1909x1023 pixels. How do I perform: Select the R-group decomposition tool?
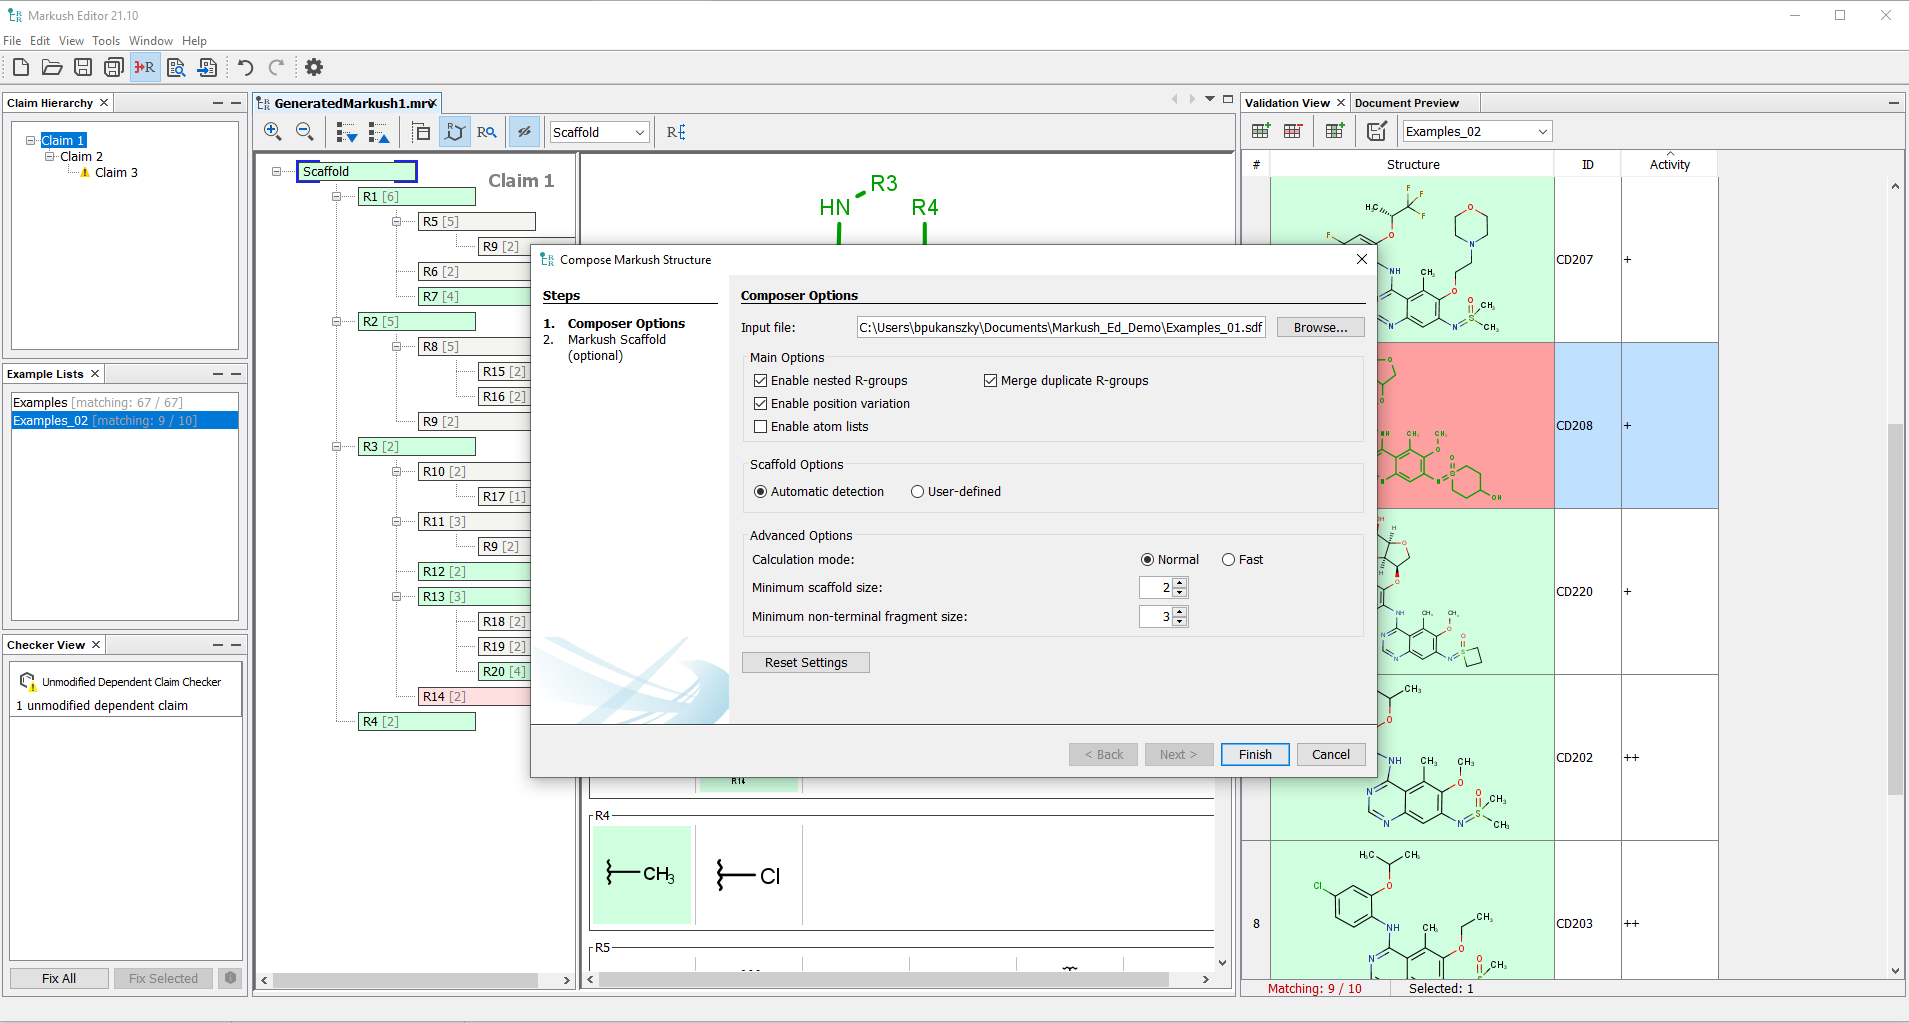(145, 67)
